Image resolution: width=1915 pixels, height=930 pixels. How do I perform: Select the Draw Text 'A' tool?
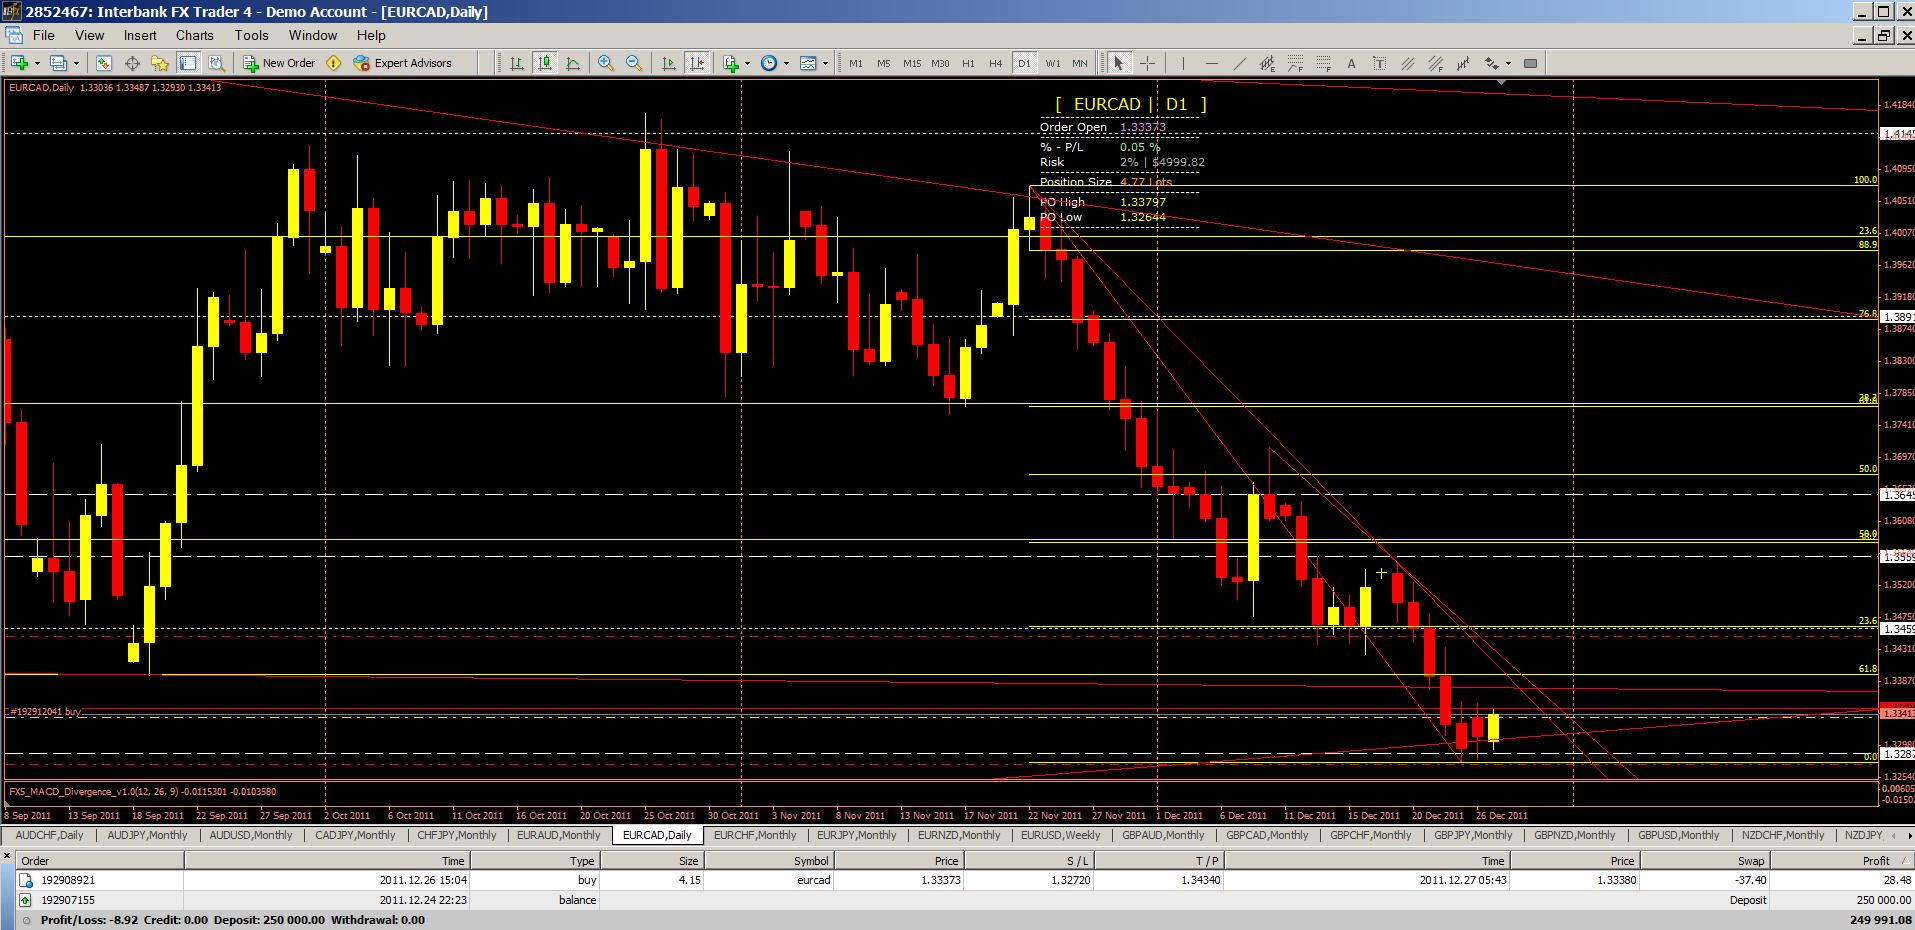(x=1351, y=63)
